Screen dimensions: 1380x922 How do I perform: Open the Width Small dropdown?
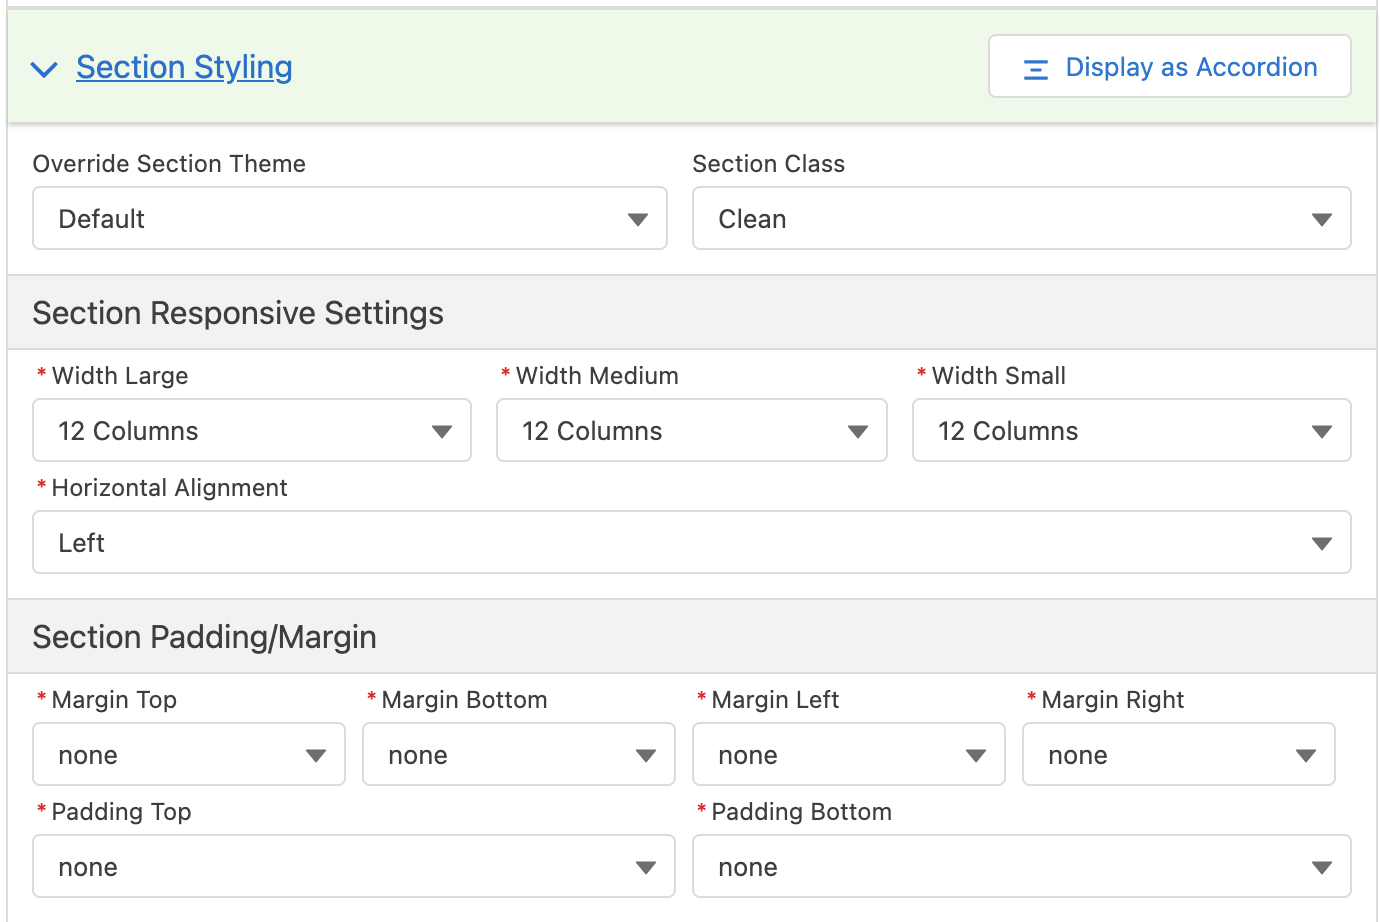(x=1131, y=430)
